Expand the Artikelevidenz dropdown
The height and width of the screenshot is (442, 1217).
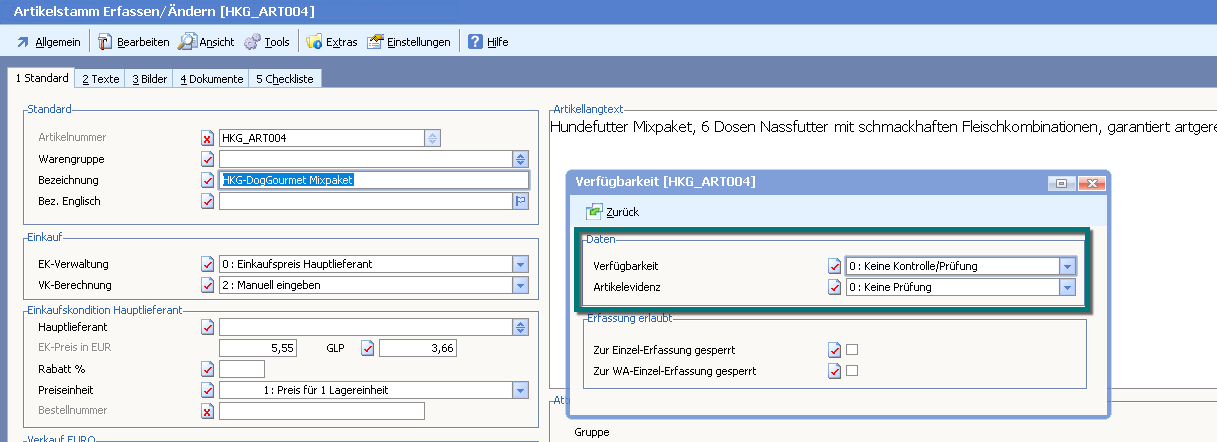(x=1067, y=287)
